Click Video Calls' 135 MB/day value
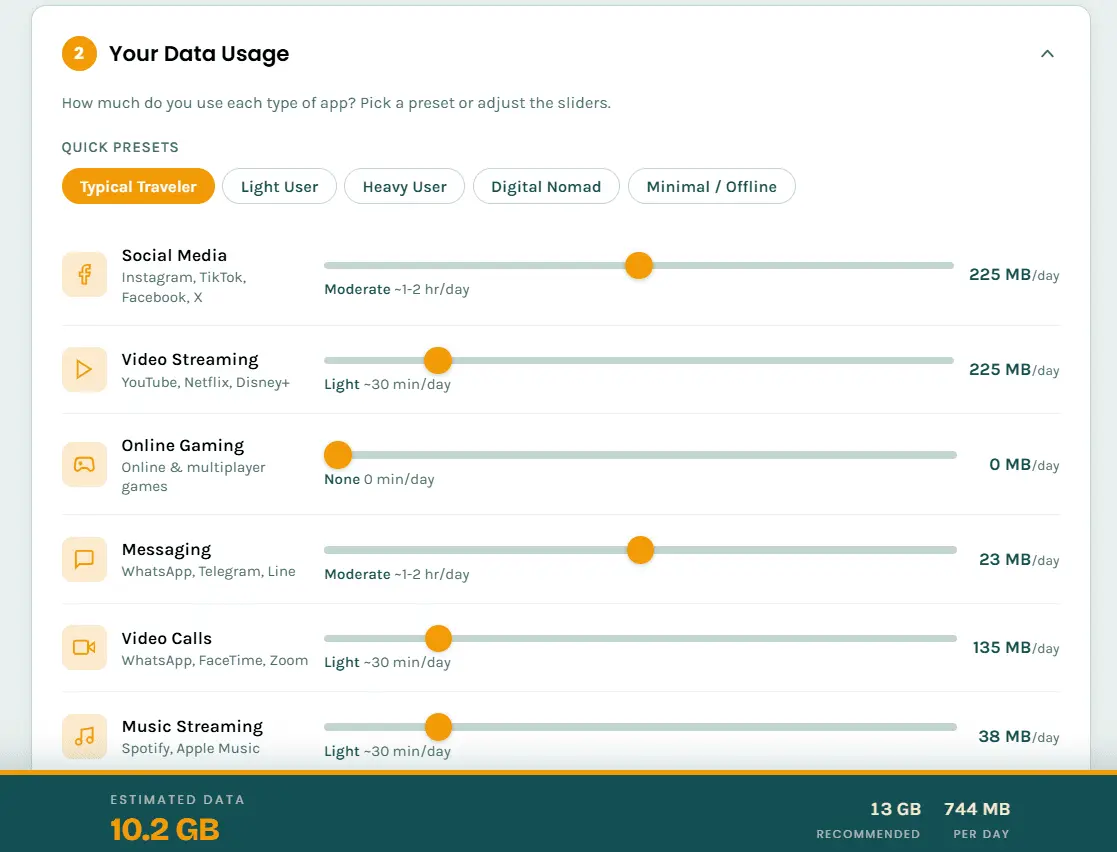 [1017, 648]
